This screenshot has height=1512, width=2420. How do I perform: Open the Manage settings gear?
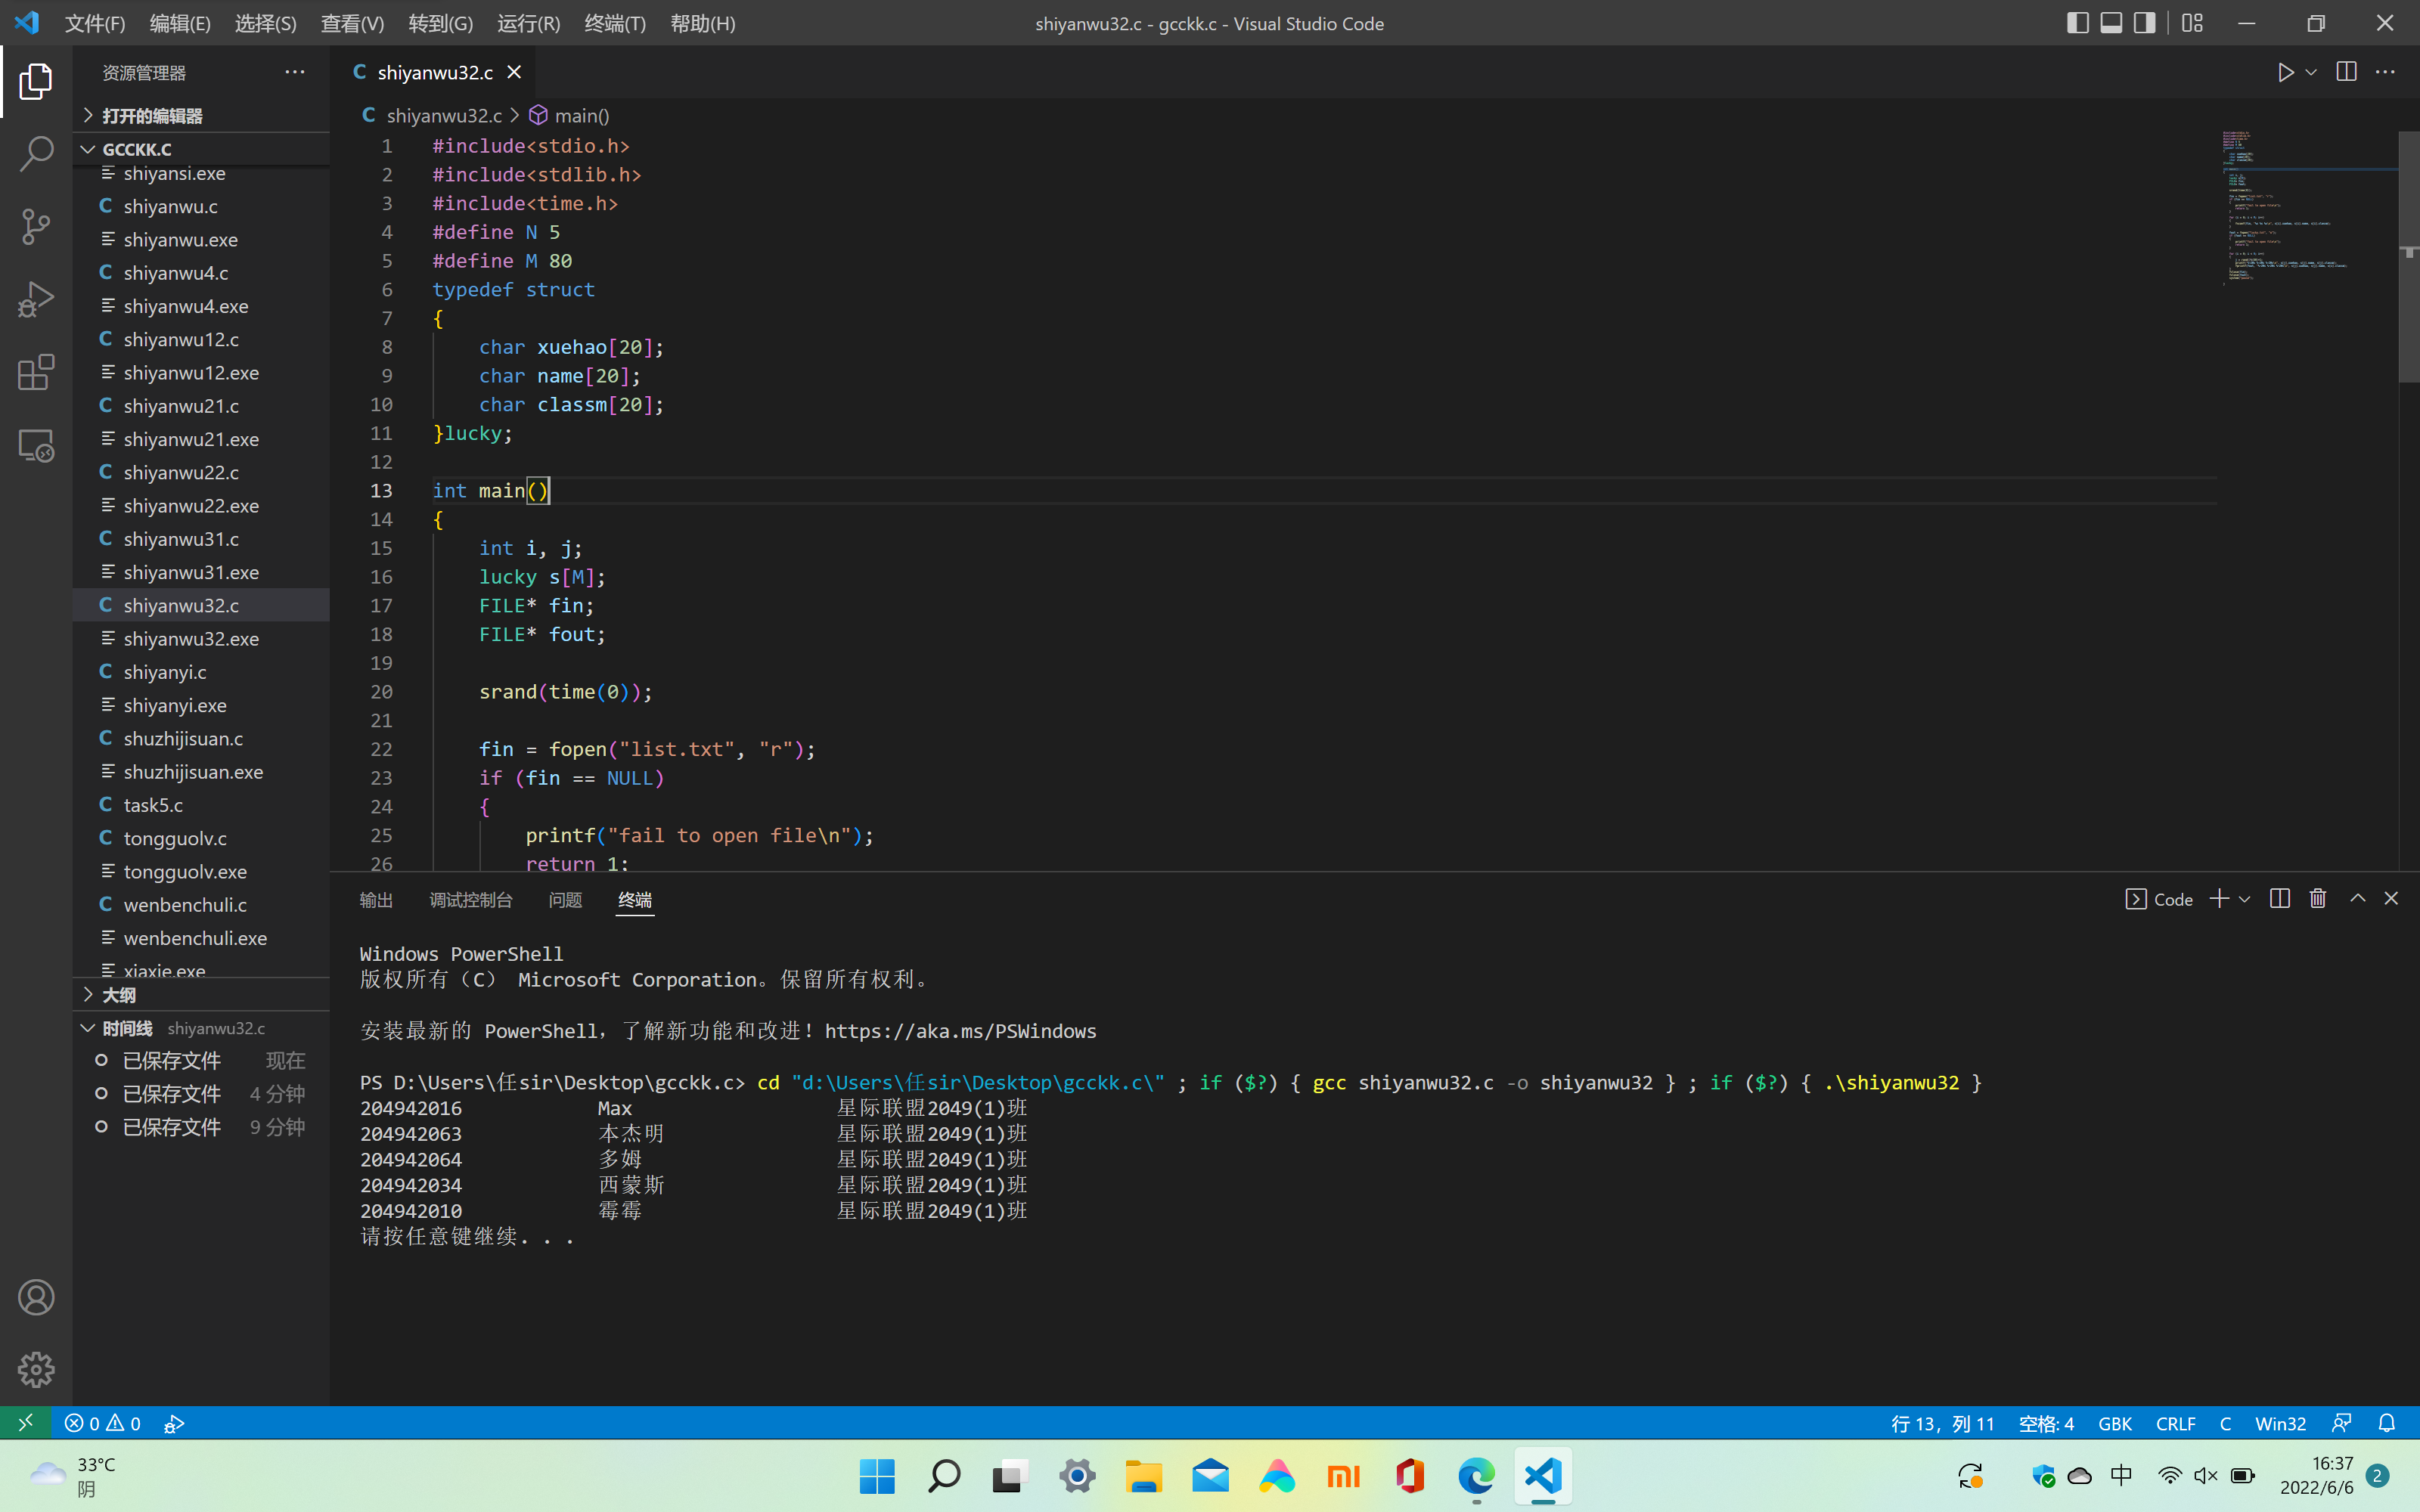tap(36, 1370)
